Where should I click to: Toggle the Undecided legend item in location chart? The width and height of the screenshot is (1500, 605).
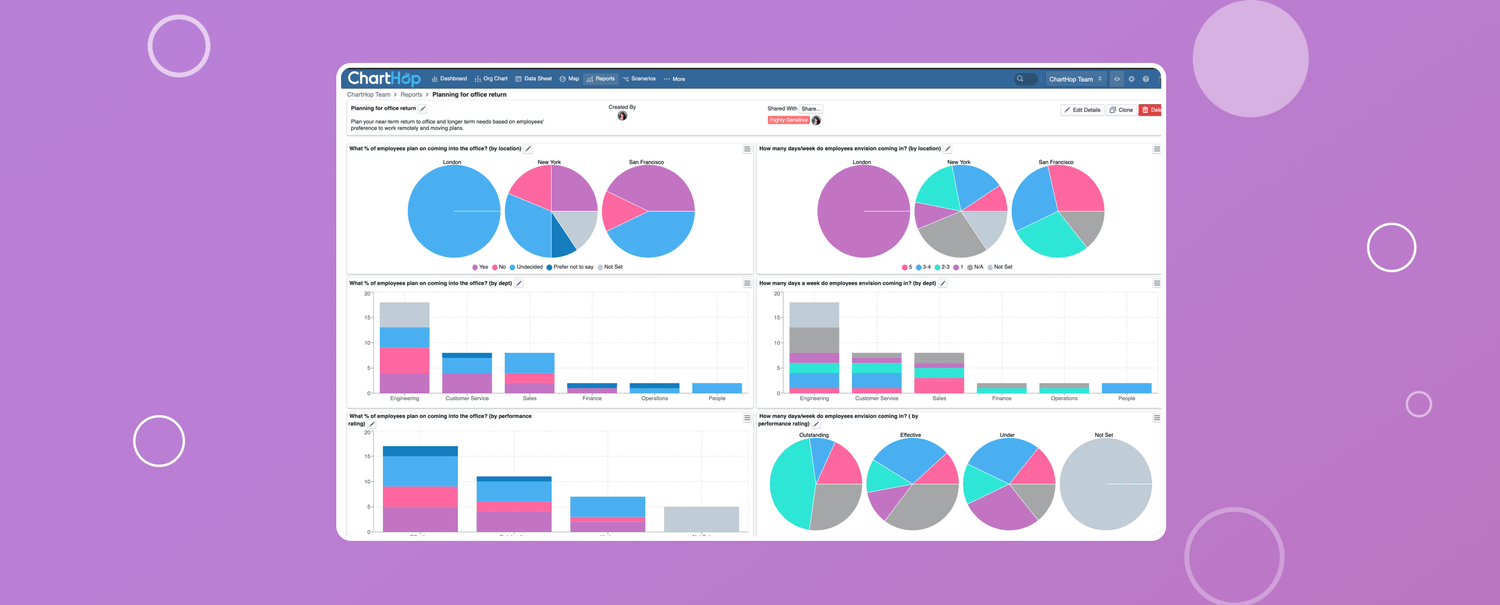[x=526, y=267]
